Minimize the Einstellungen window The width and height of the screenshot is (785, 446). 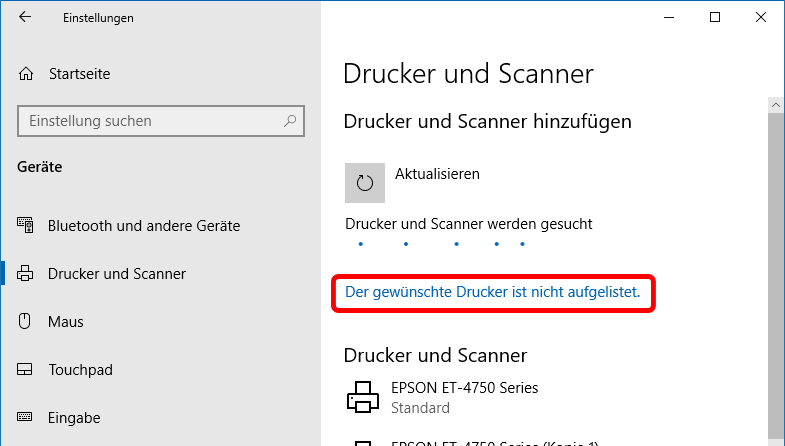pos(668,18)
